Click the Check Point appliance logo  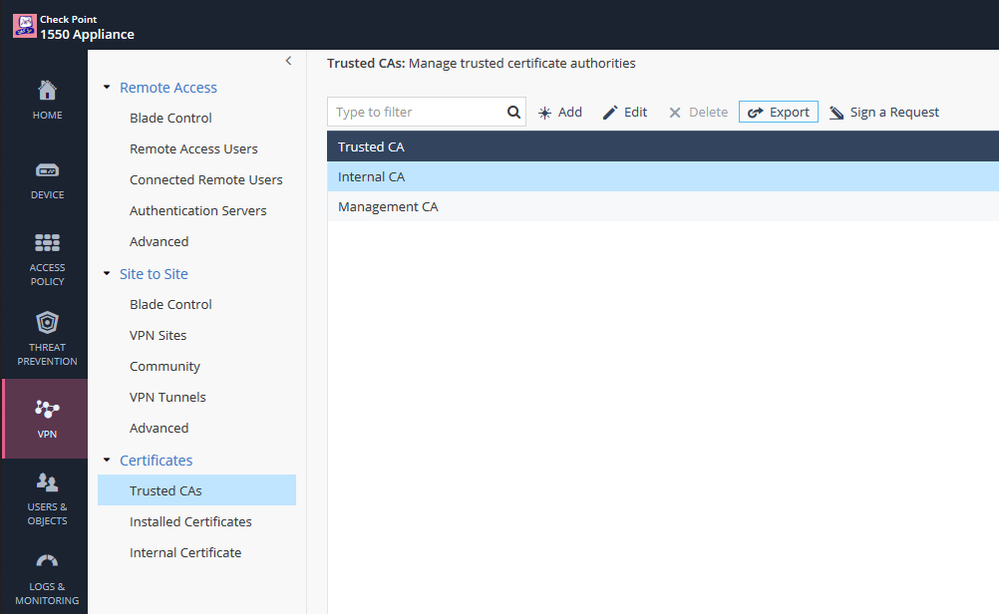tap(25, 26)
